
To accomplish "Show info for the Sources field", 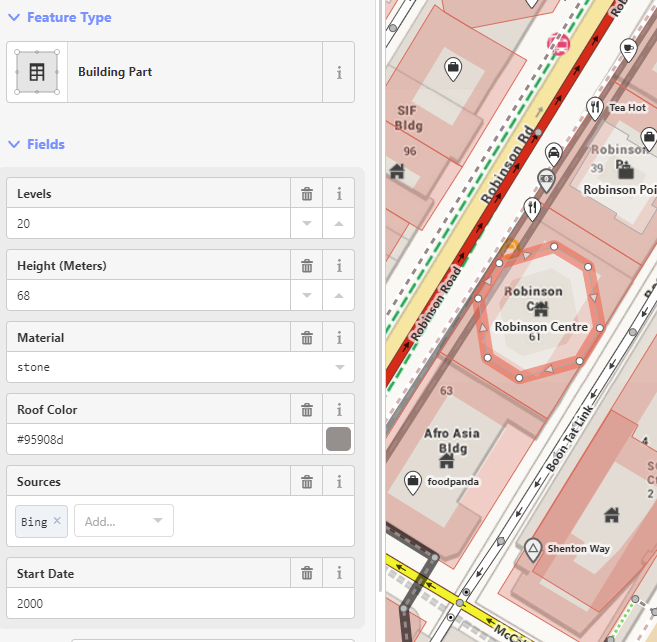I will point(339,482).
